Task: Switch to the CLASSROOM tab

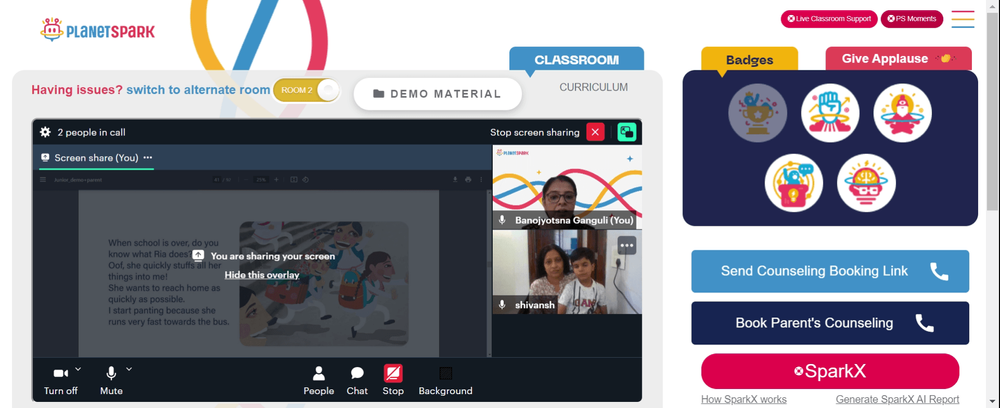Action: [x=577, y=59]
